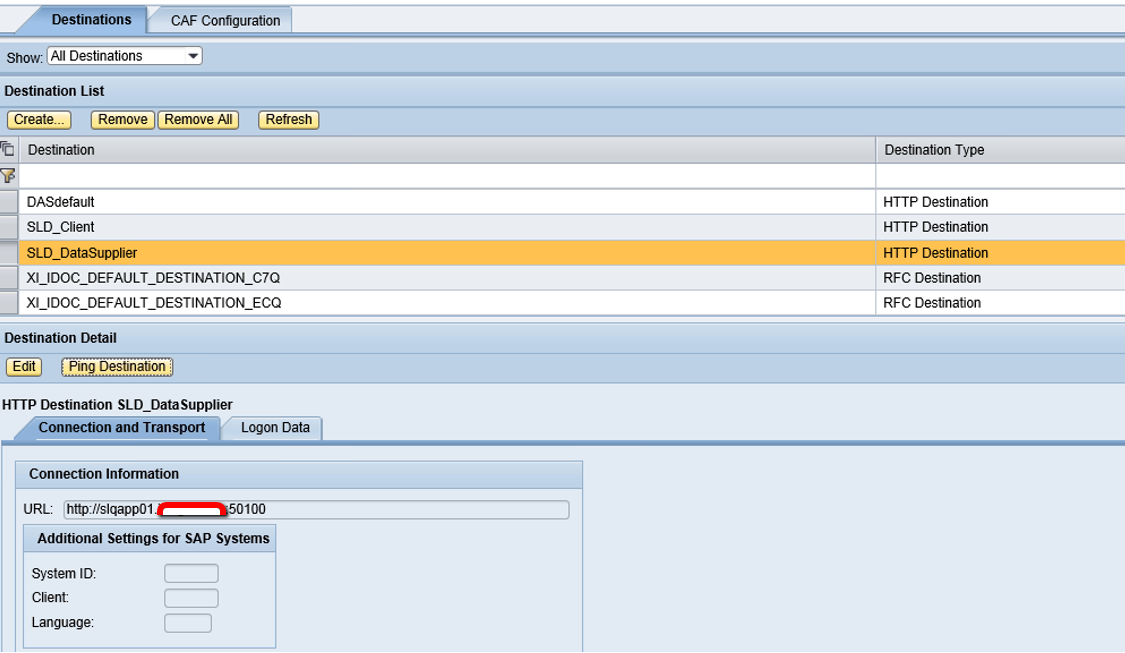This screenshot has height=653, width=1125.
Task: Refresh the destination list
Action: [x=288, y=120]
